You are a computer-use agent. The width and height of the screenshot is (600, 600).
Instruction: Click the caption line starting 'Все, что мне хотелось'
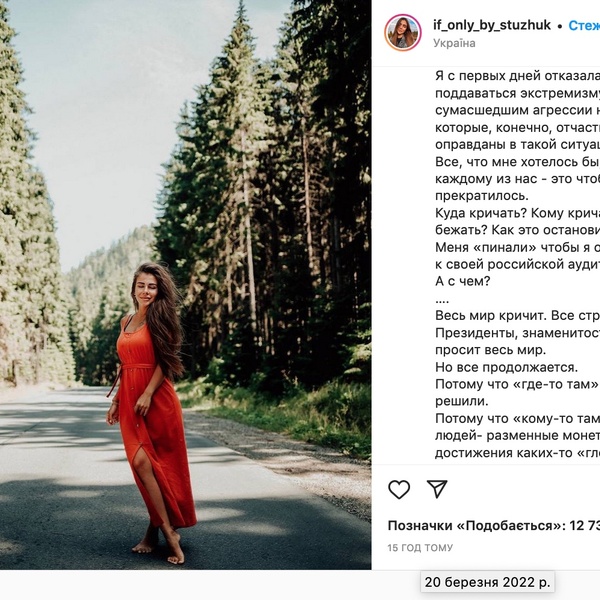[x=517, y=161]
